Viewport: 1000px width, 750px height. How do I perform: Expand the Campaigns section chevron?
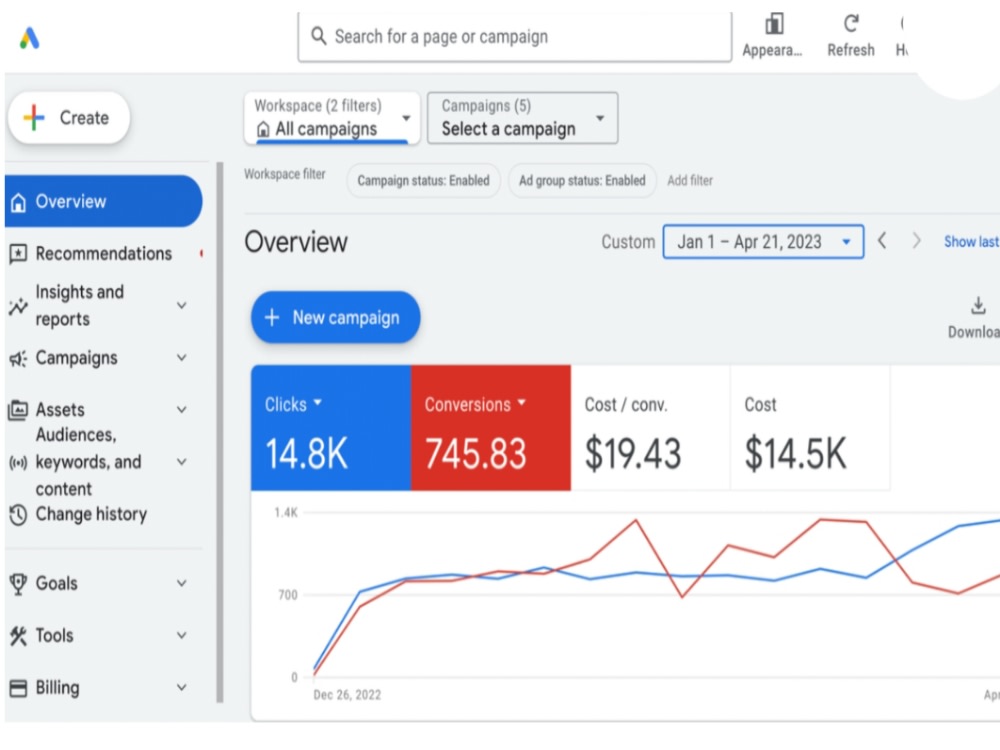182,358
